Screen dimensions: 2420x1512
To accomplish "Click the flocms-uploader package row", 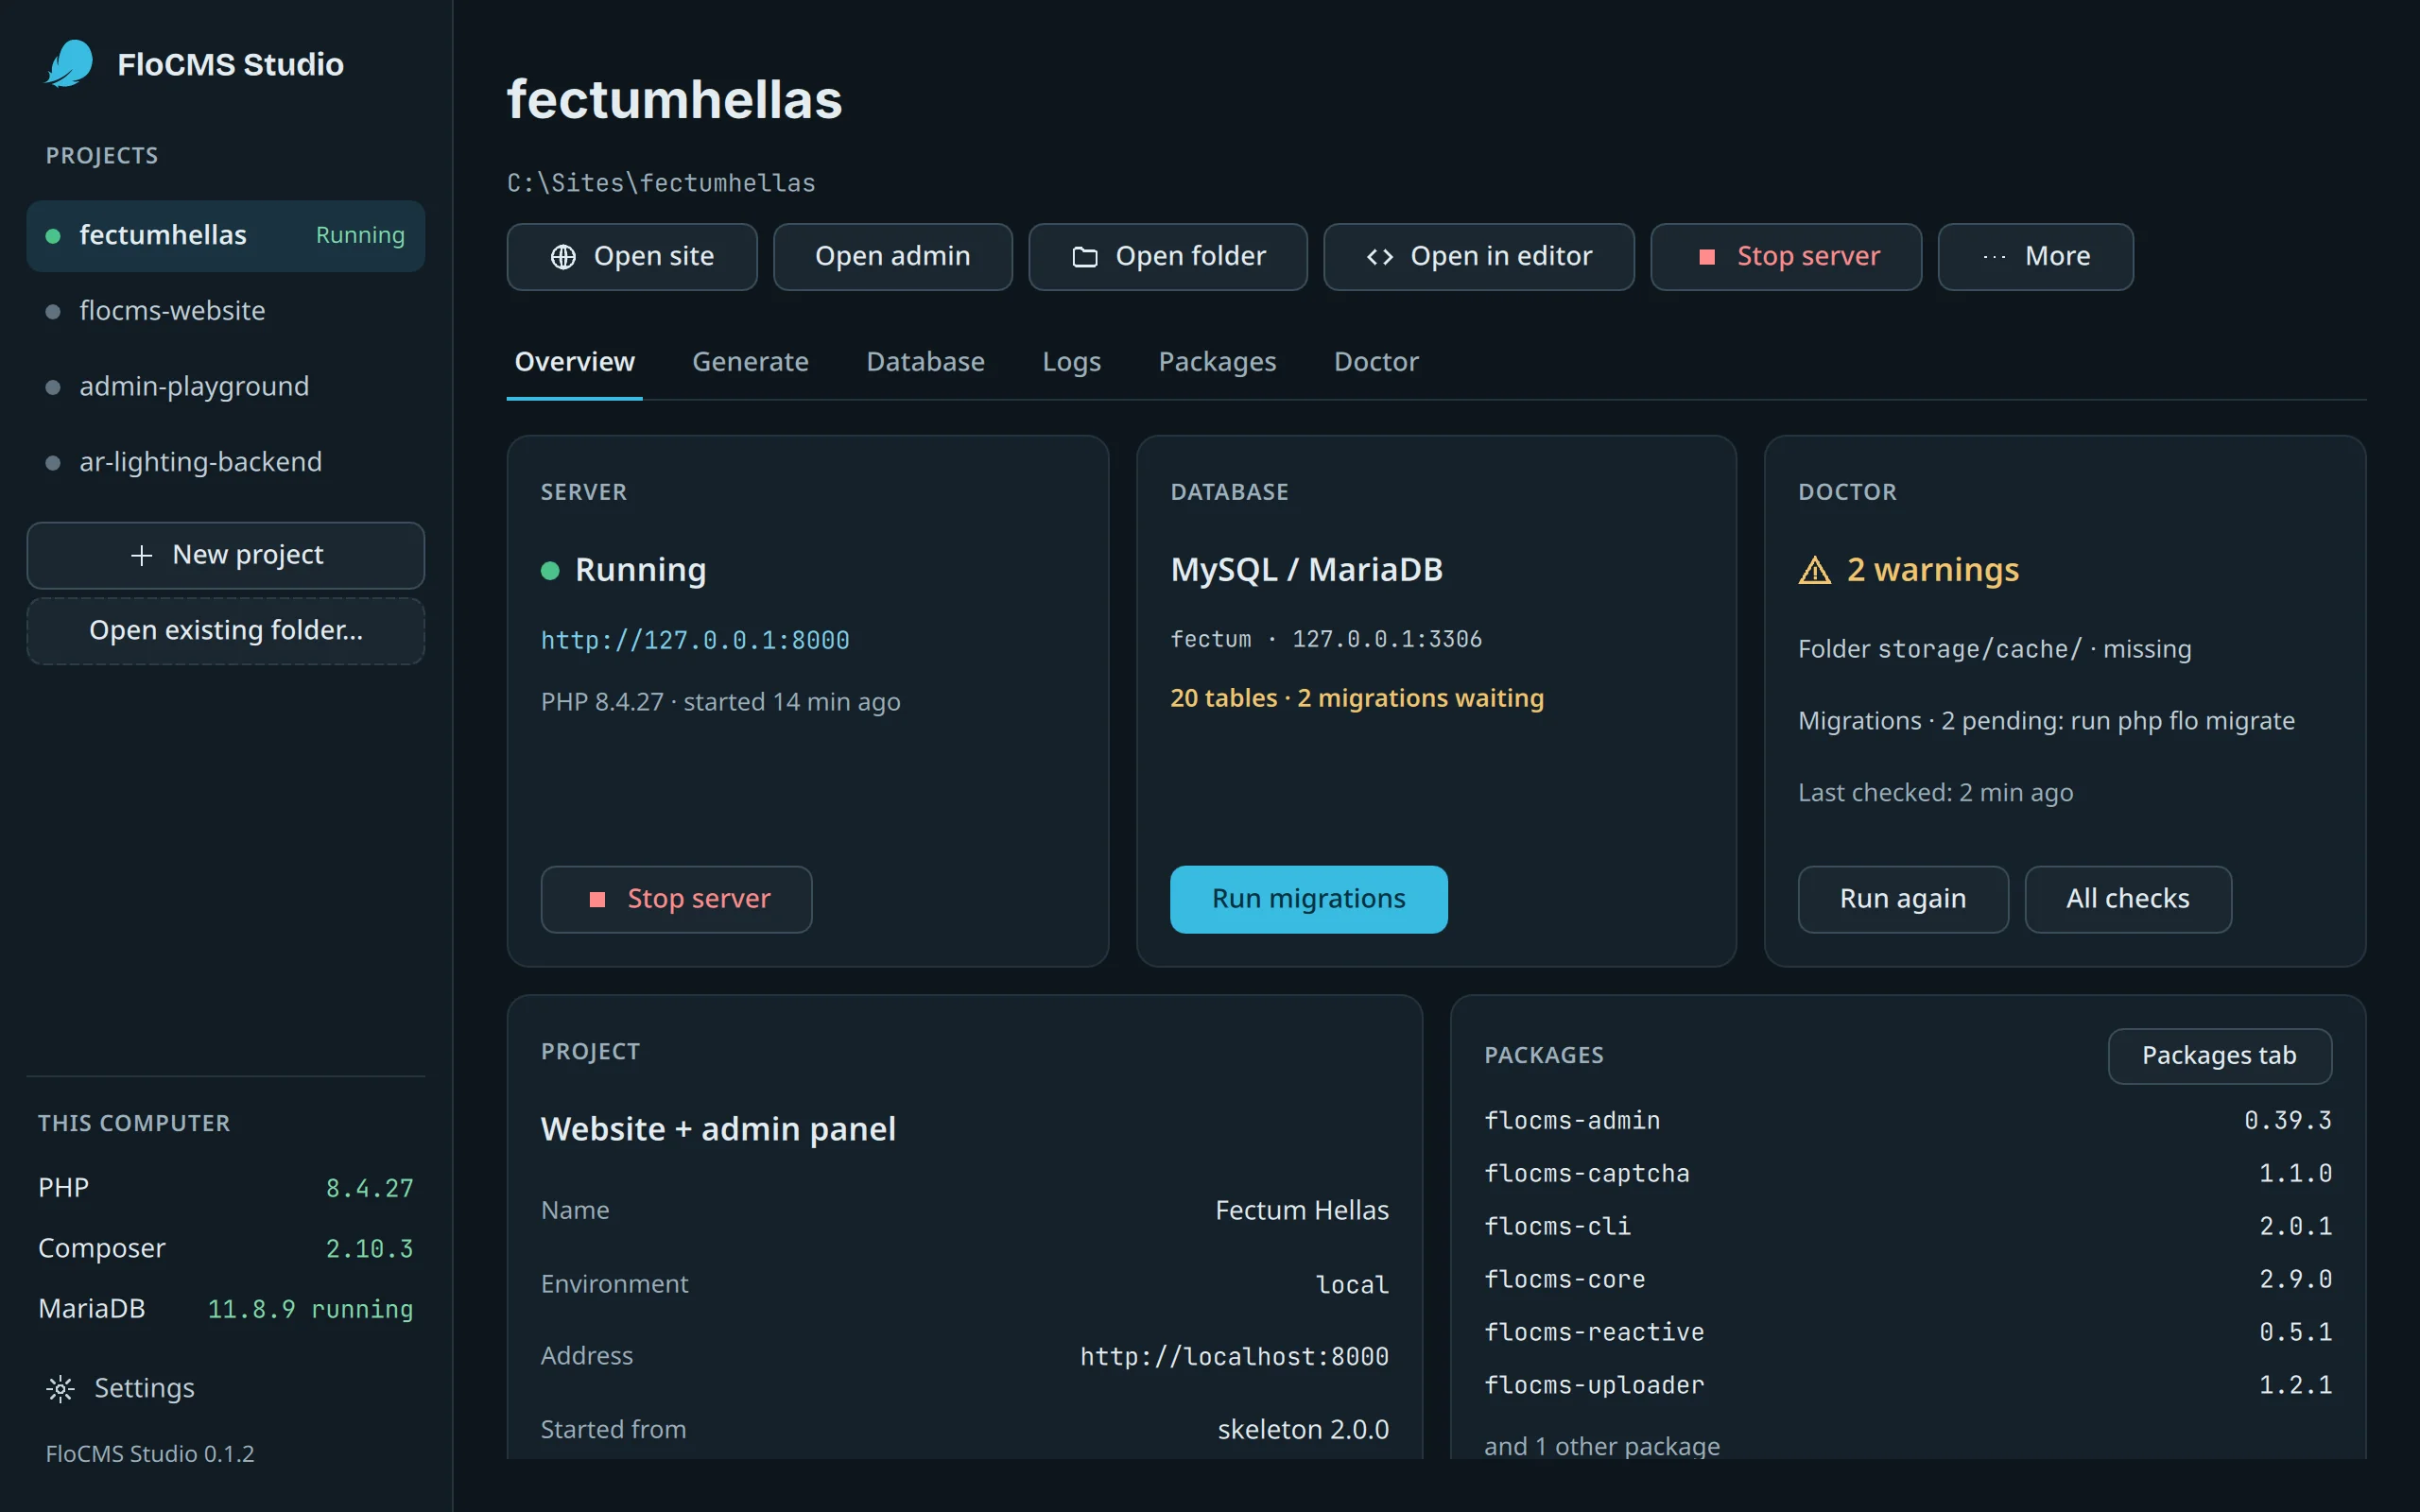I will pyautogui.click(x=1908, y=1386).
